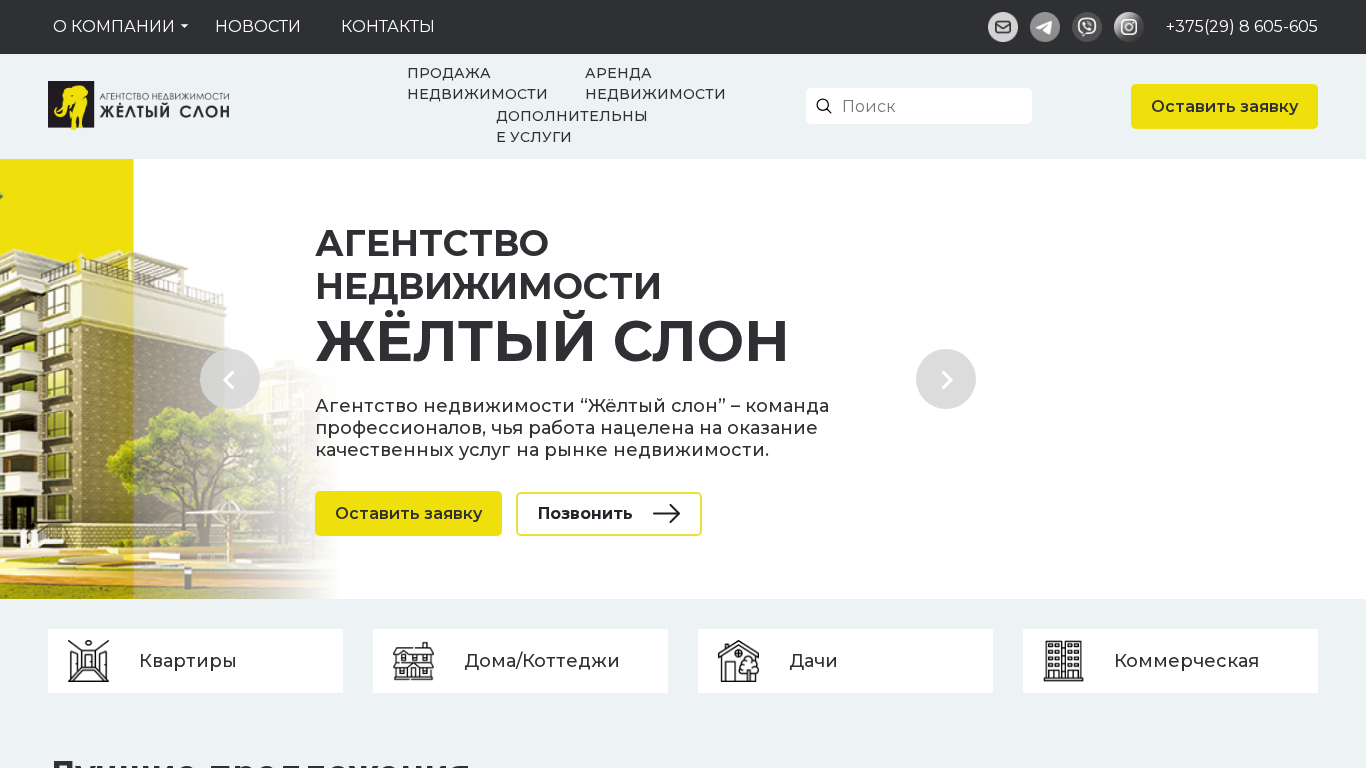1366x768 pixels.
Task: Open the Telegram icon link
Action: click(1045, 27)
